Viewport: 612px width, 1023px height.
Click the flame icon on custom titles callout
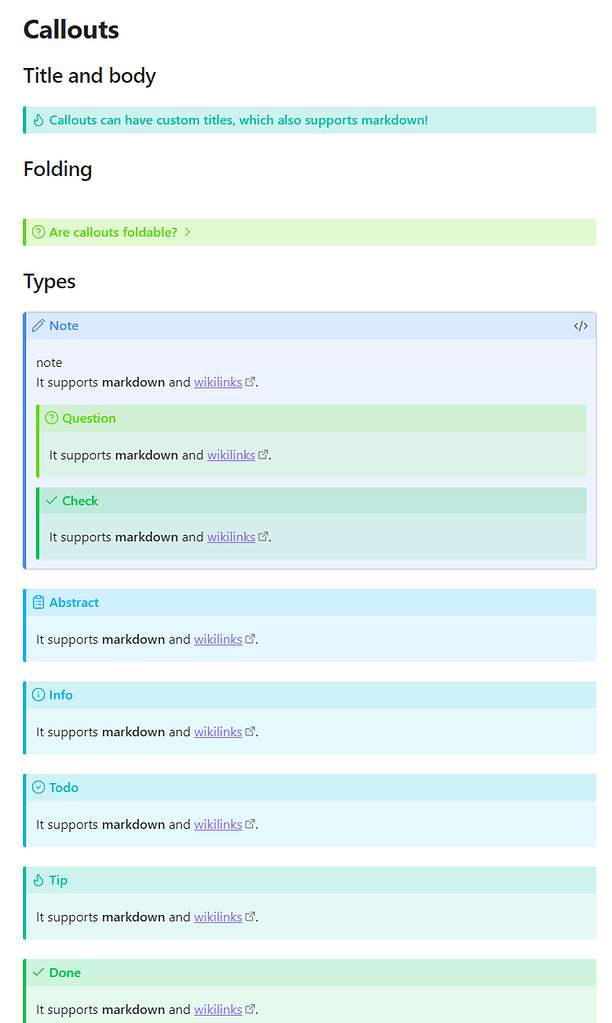pos(39,120)
